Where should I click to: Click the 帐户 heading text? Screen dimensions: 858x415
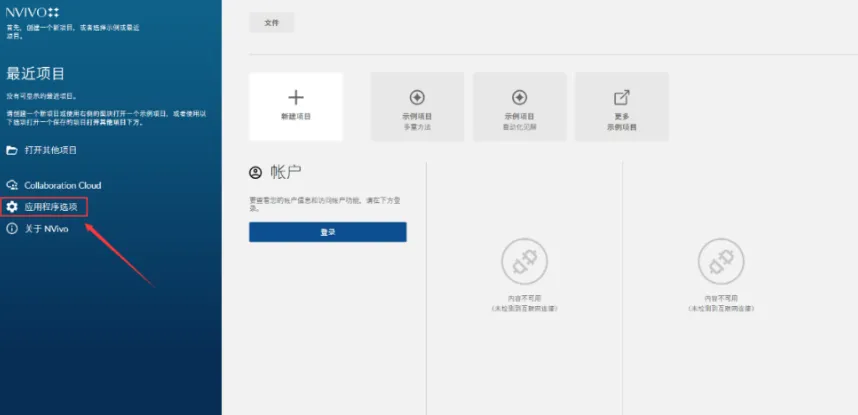(286, 172)
